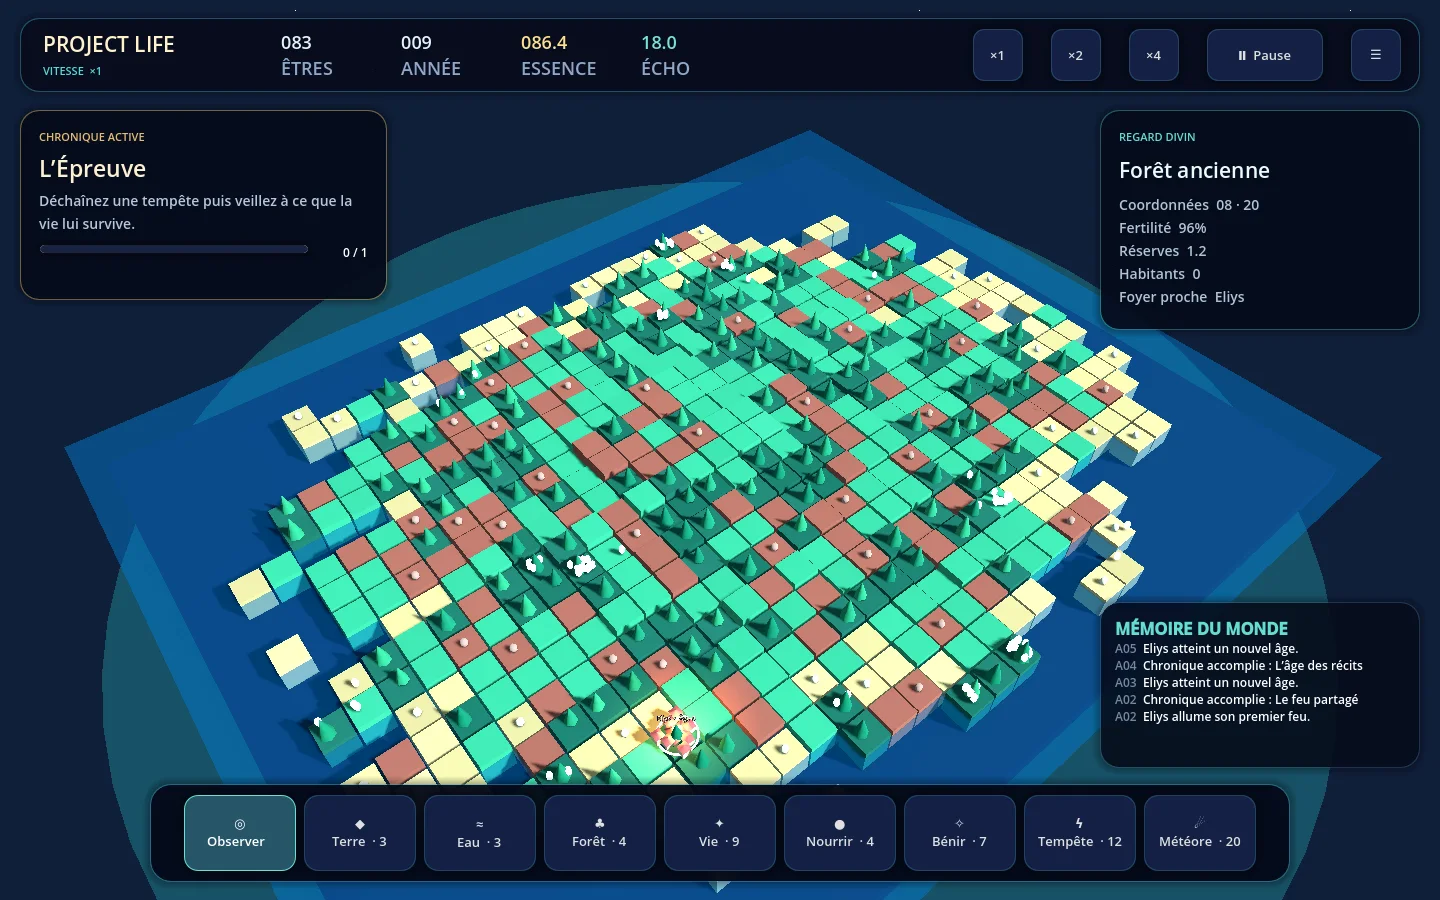Image resolution: width=1440 pixels, height=900 pixels.
Task: Select the Nourrir power
Action: pyautogui.click(x=840, y=833)
